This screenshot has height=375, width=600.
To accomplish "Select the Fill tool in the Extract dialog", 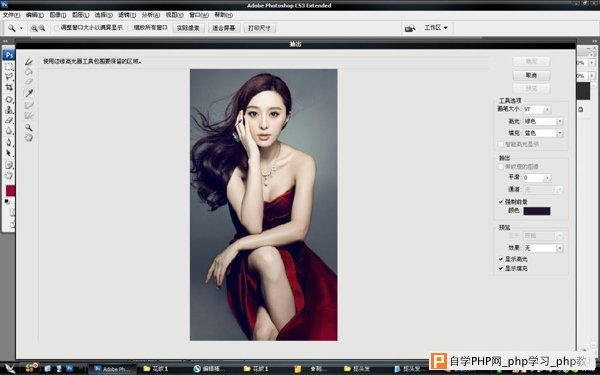I will click(x=29, y=72).
